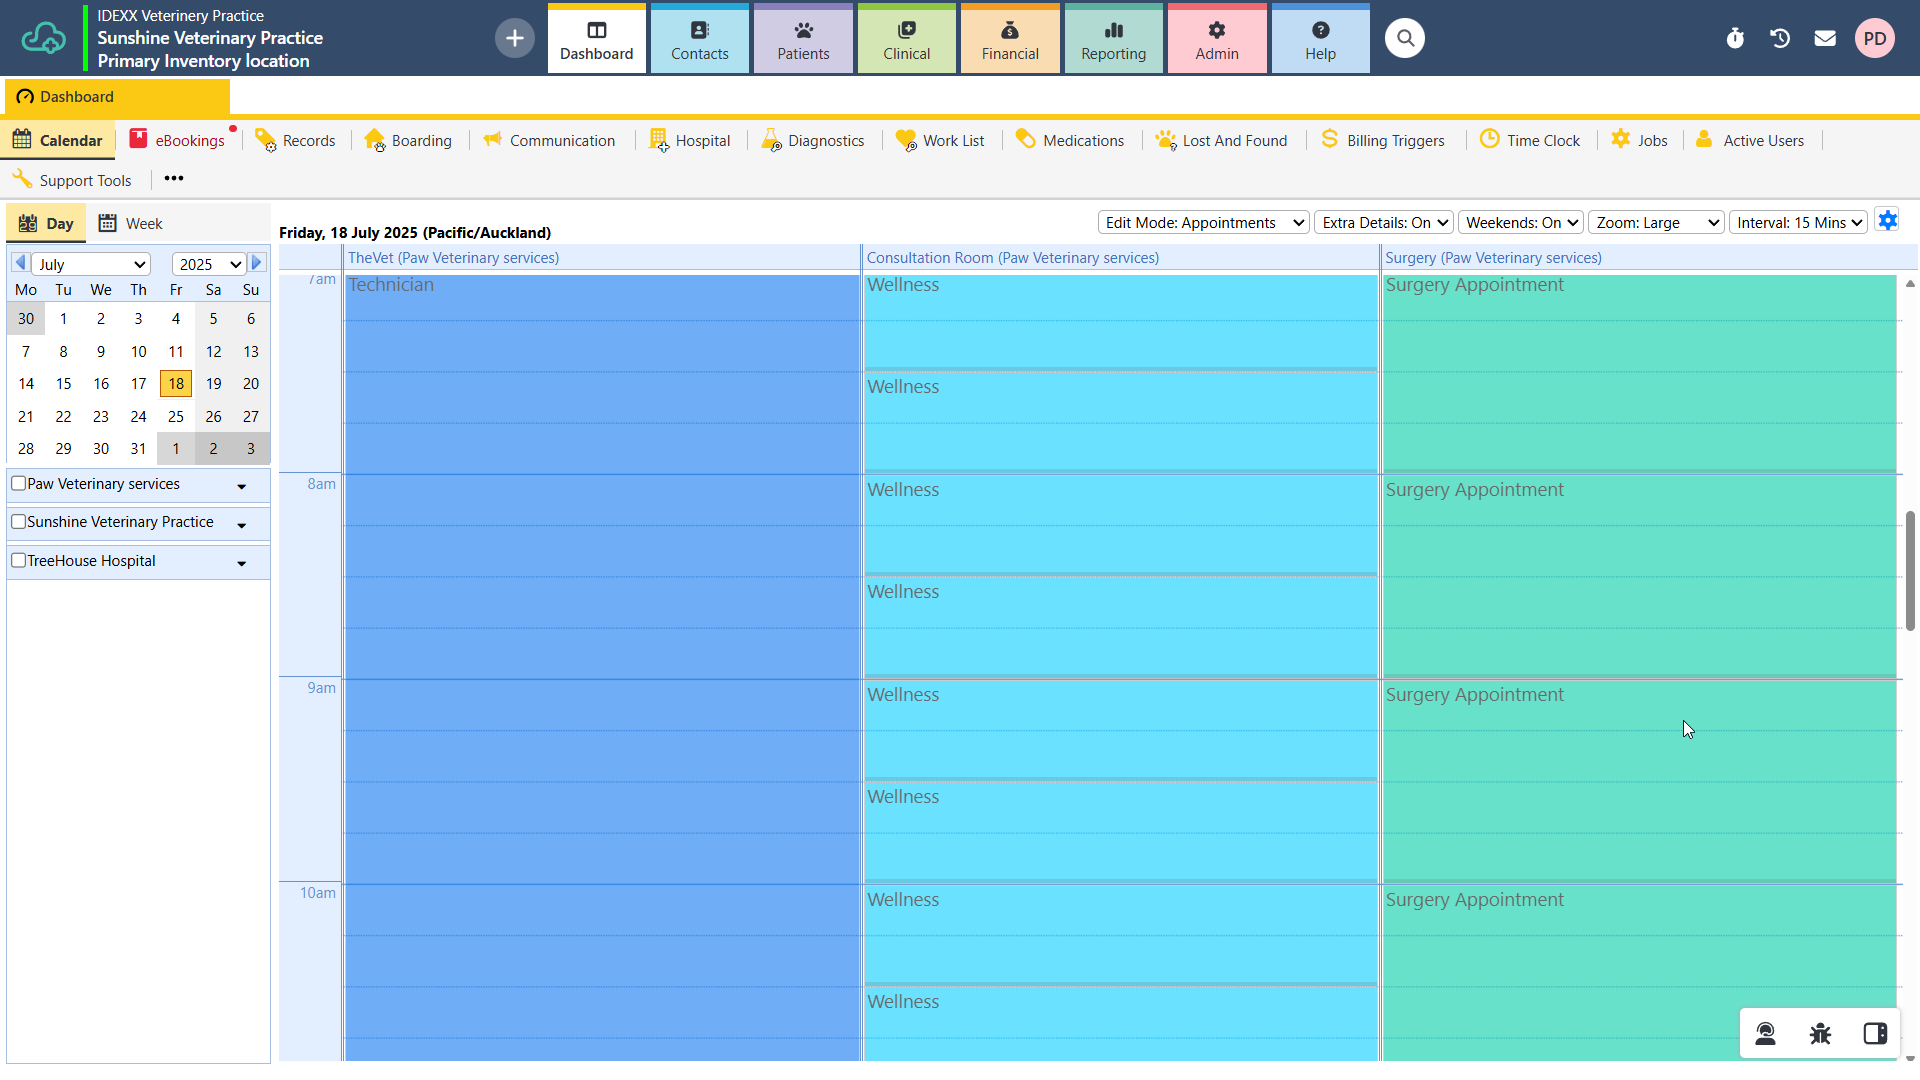Select July 25 in mini calendar

(176, 416)
